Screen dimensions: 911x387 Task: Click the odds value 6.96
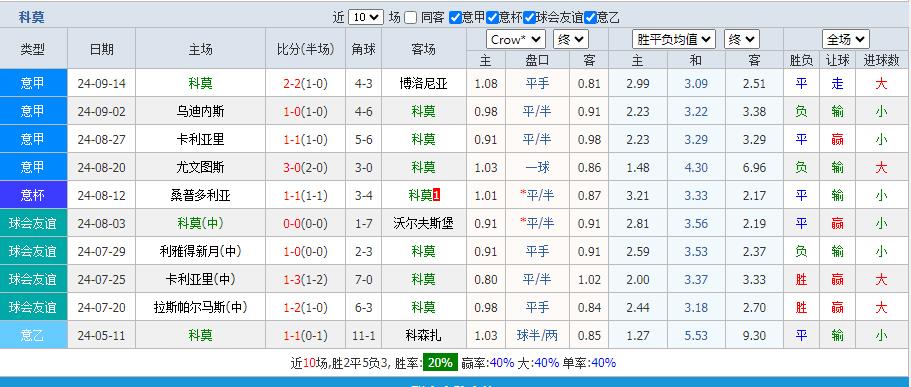pyautogui.click(x=754, y=167)
